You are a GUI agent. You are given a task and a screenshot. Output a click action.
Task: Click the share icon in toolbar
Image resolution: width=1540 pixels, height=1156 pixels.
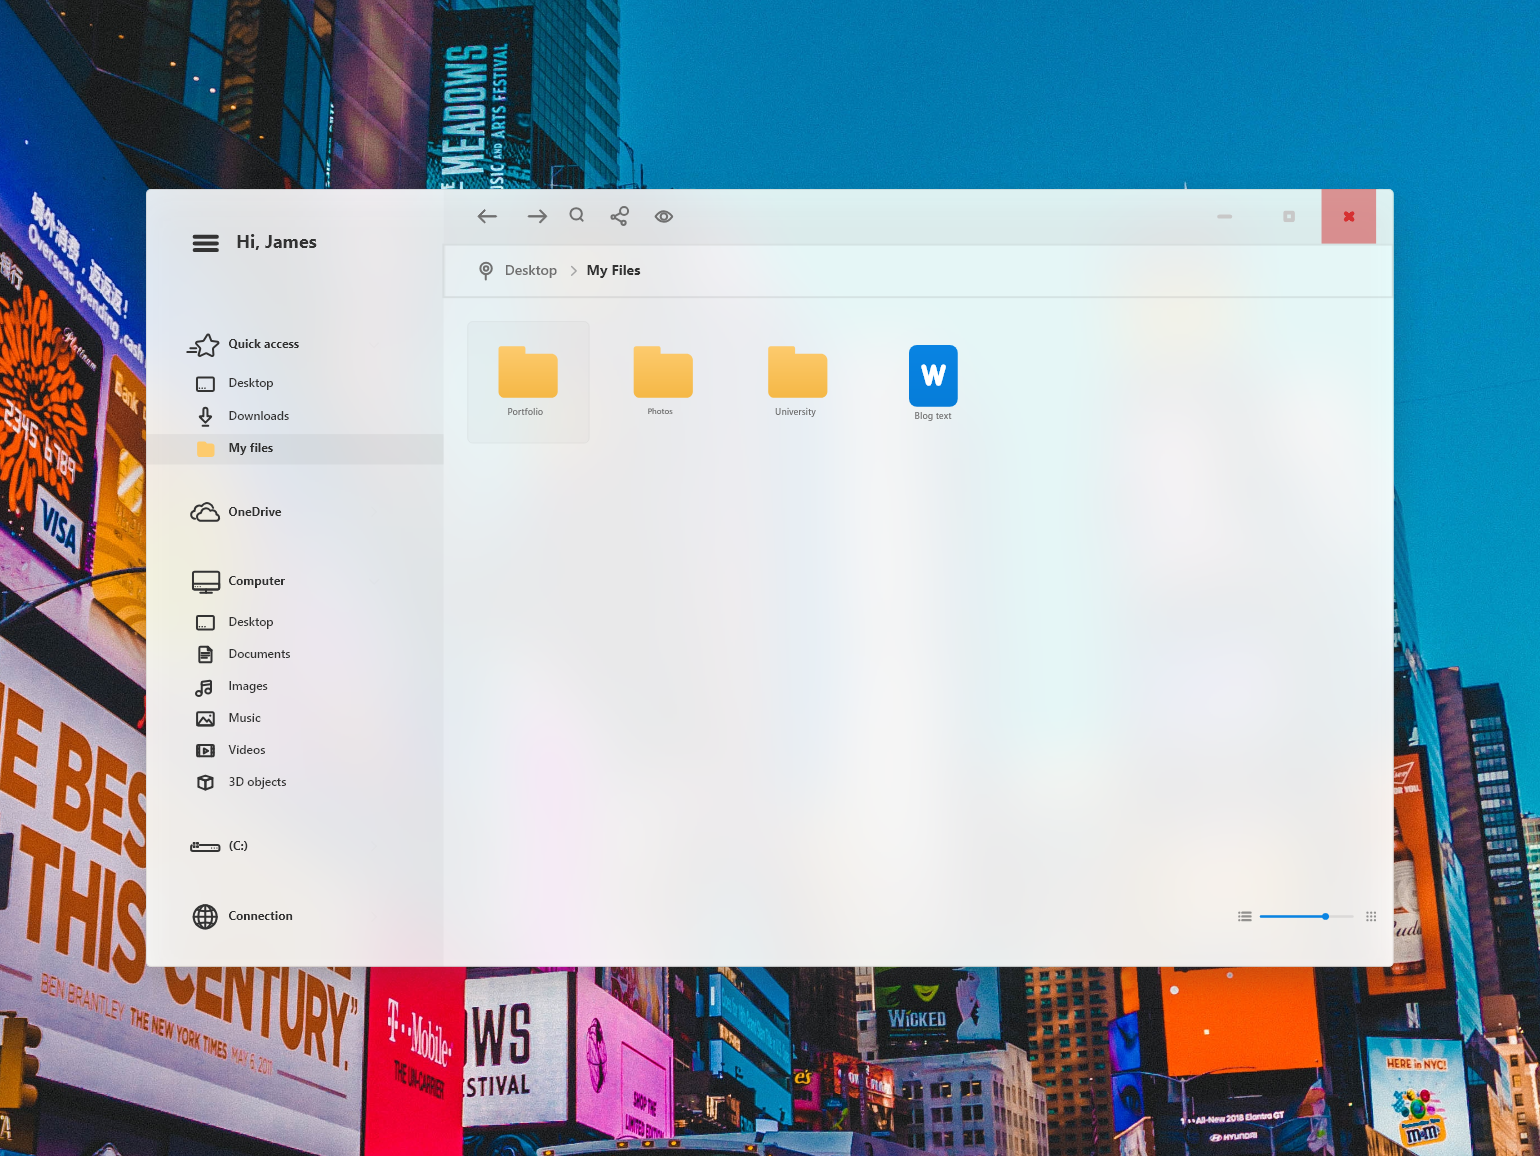pyautogui.click(x=619, y=216)
